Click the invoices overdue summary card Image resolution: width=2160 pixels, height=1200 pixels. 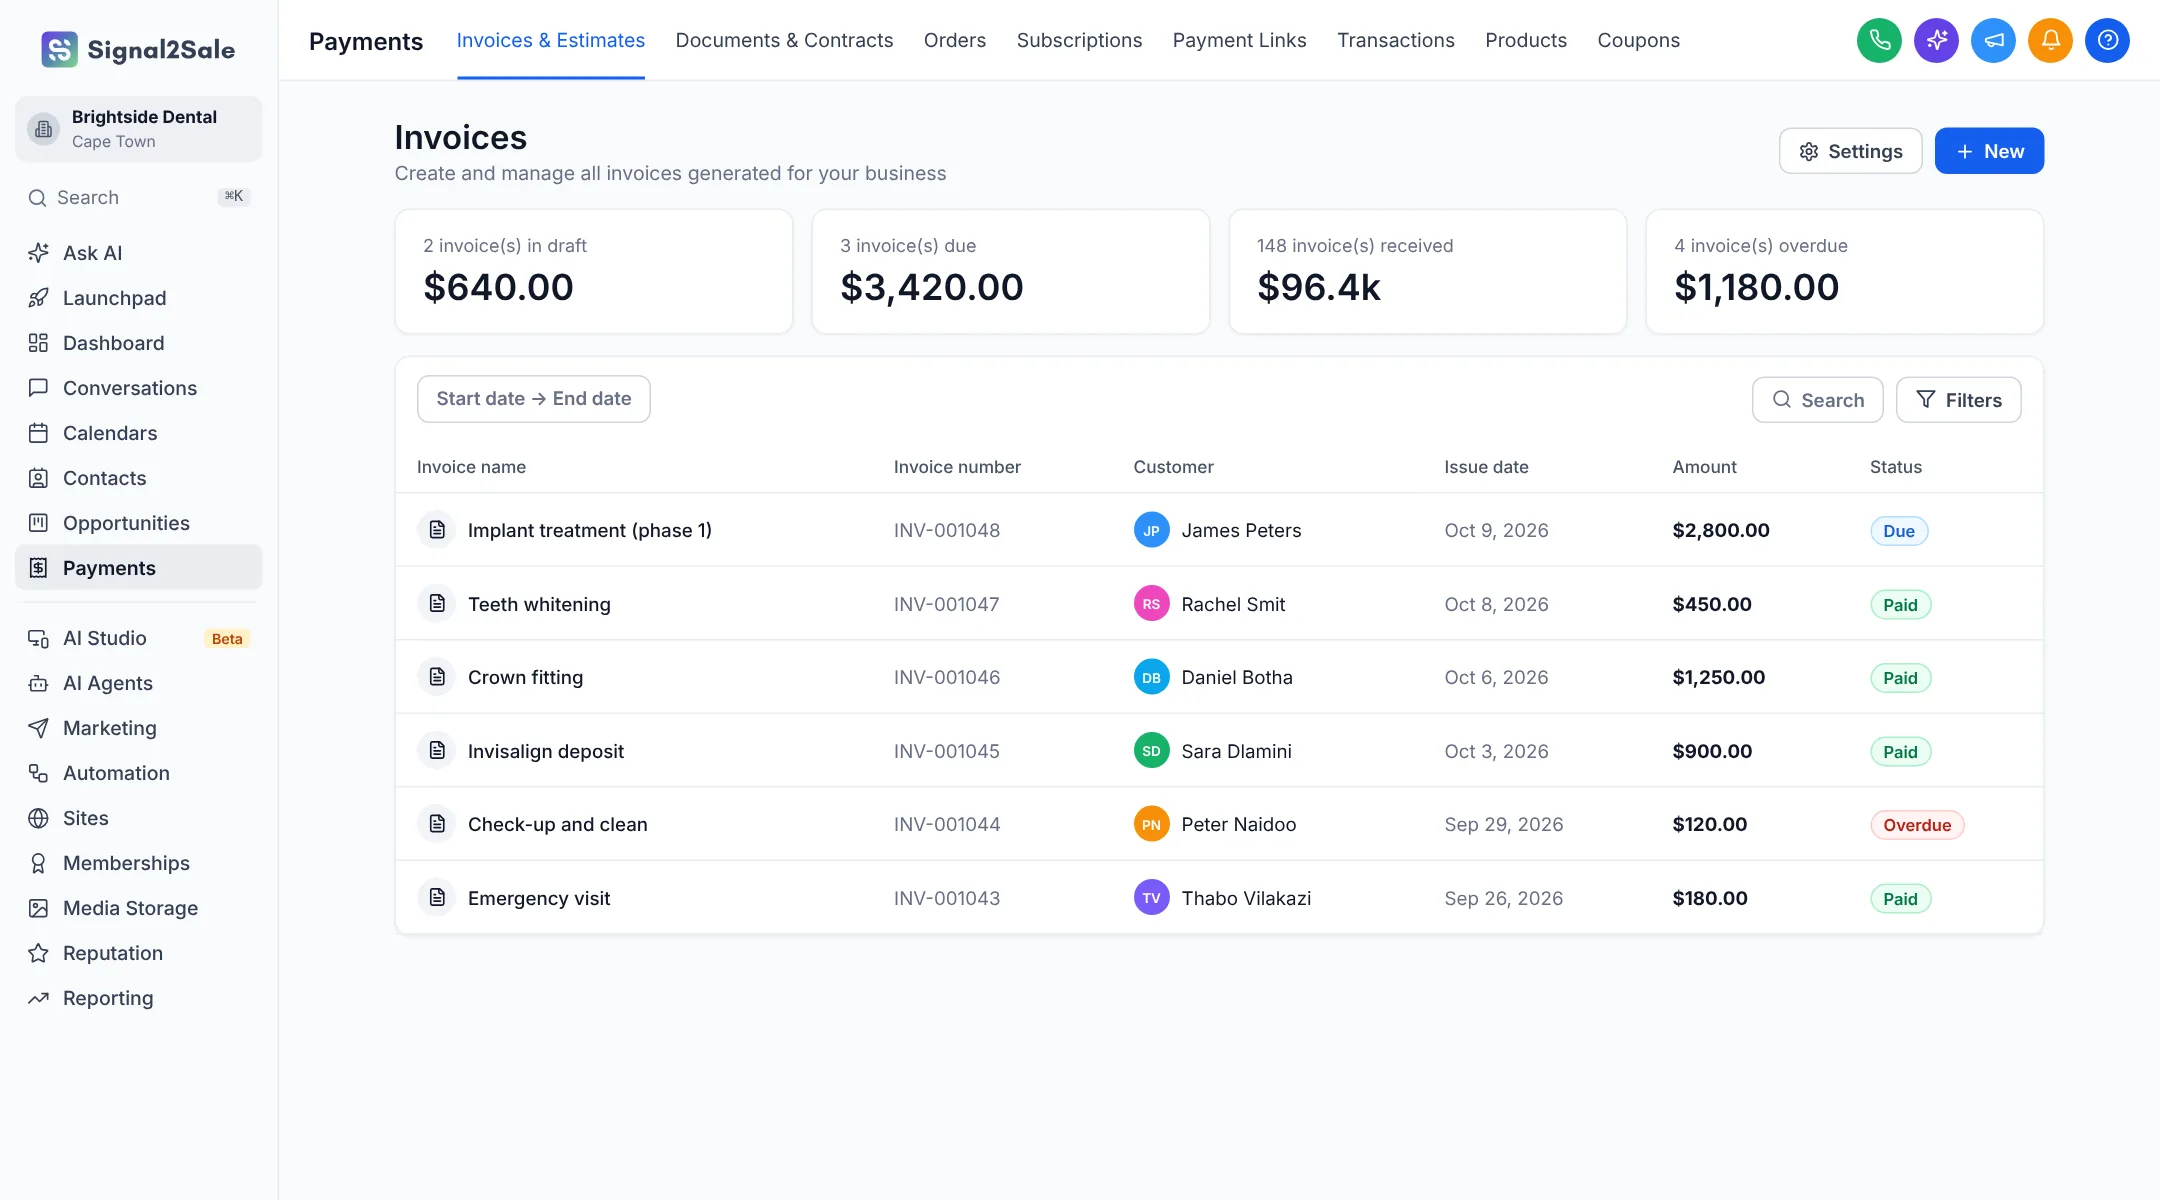pyautogui.click(x=1844, y=271)
